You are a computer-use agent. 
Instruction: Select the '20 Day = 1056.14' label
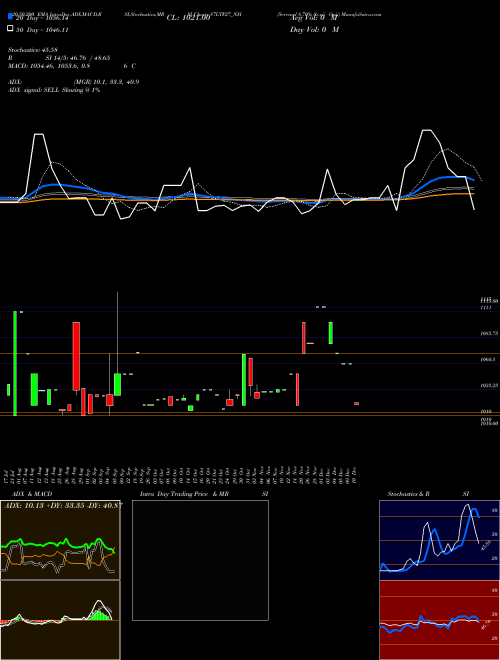[x=42, y=18]
